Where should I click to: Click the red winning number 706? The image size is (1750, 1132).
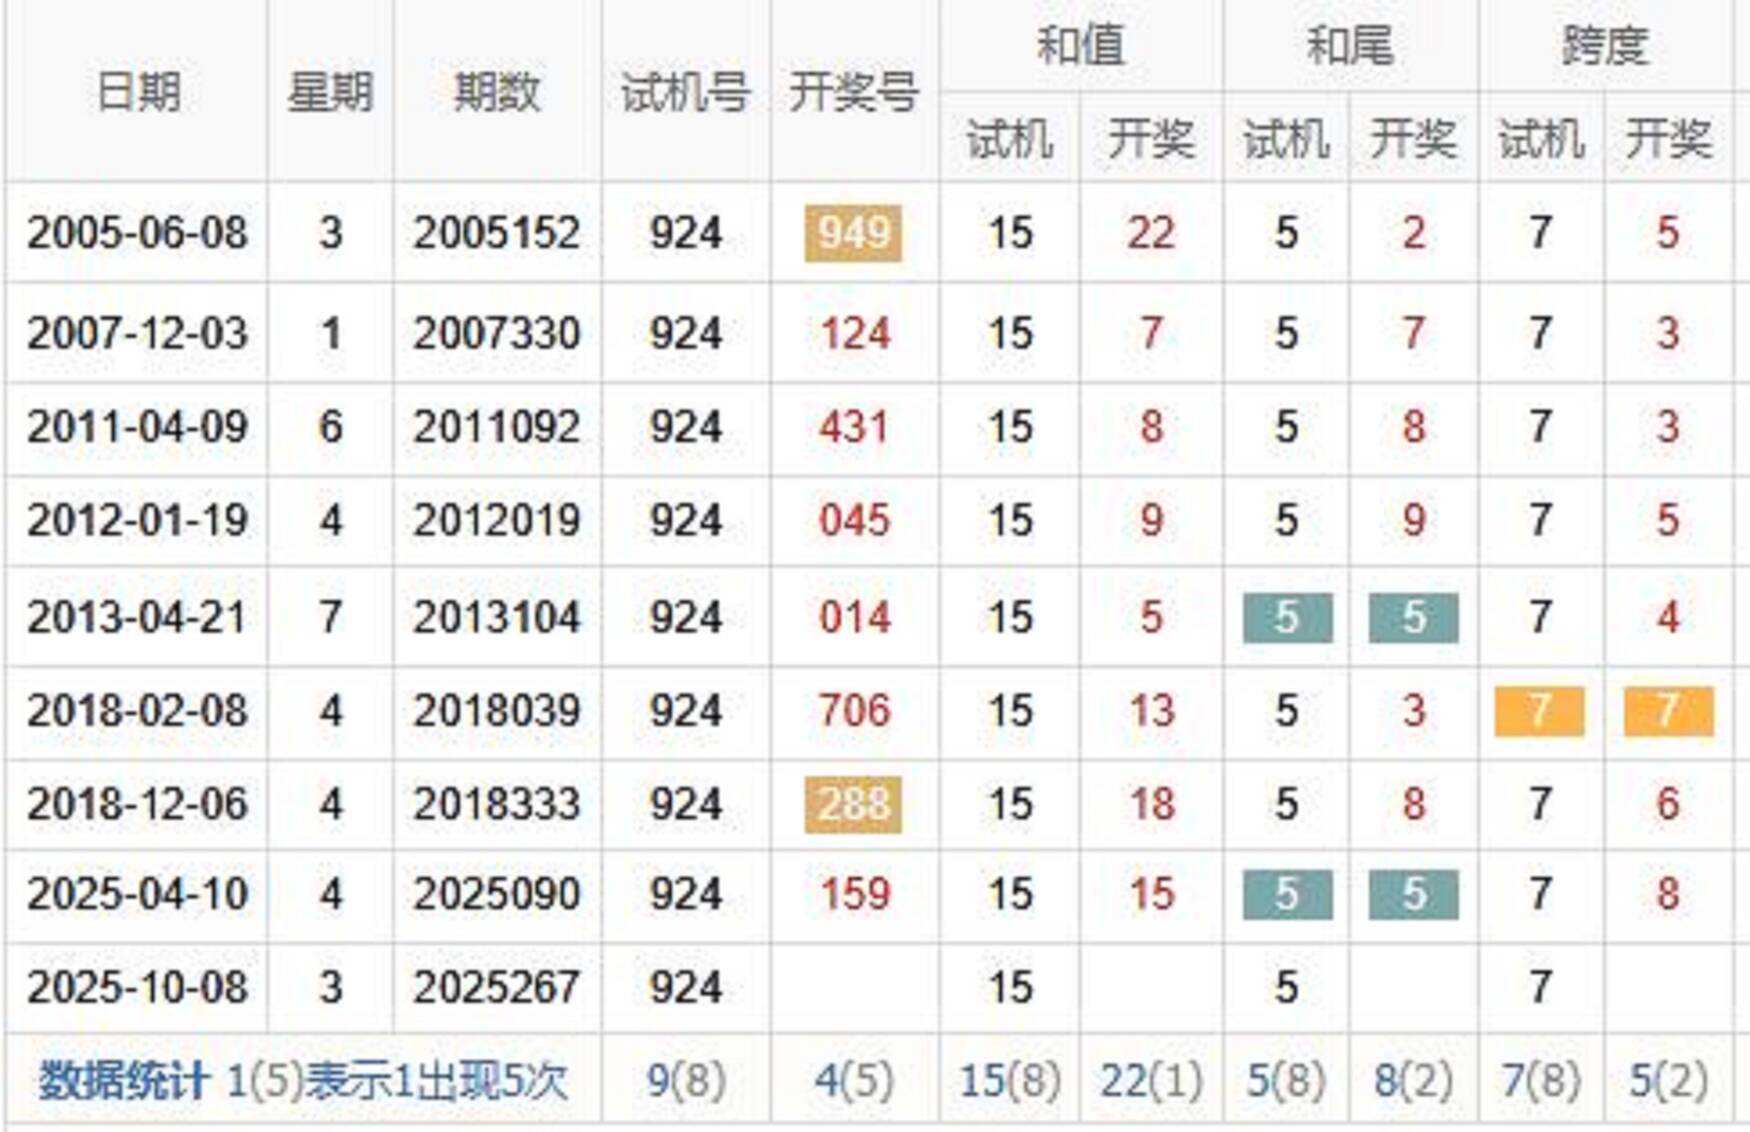coord(853,711)
